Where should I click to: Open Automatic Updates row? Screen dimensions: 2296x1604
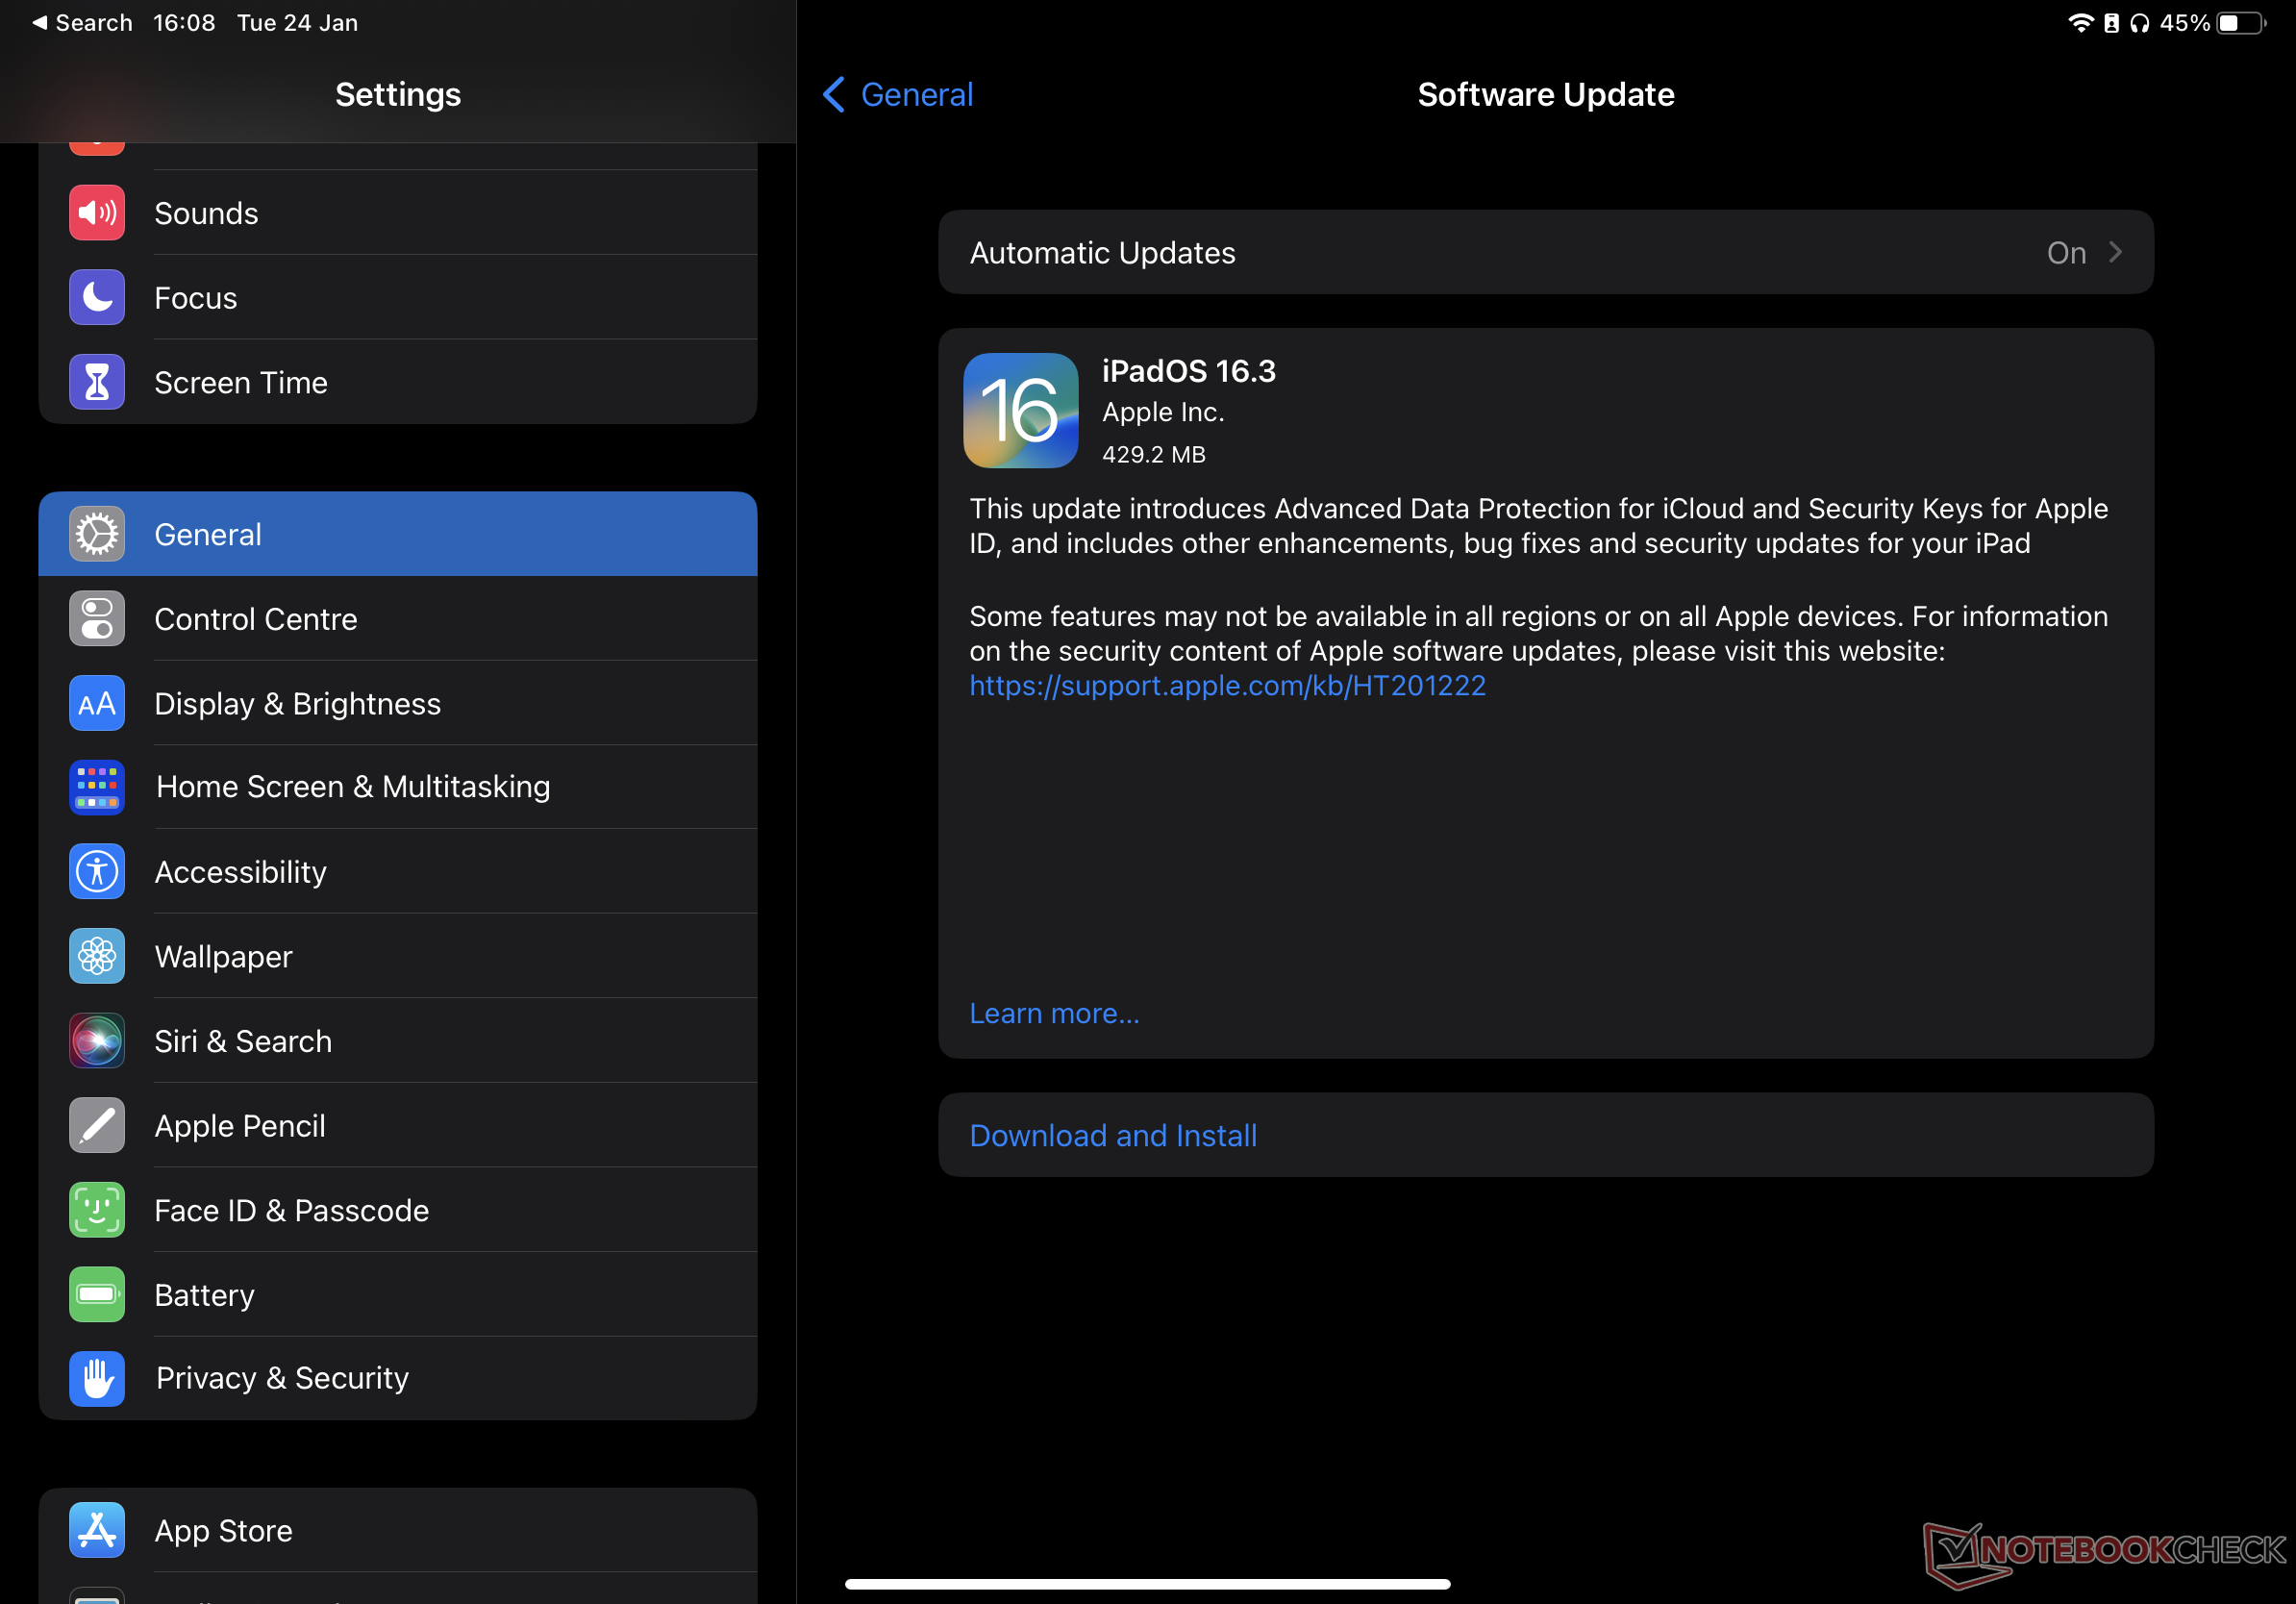tap(1545, 252)
